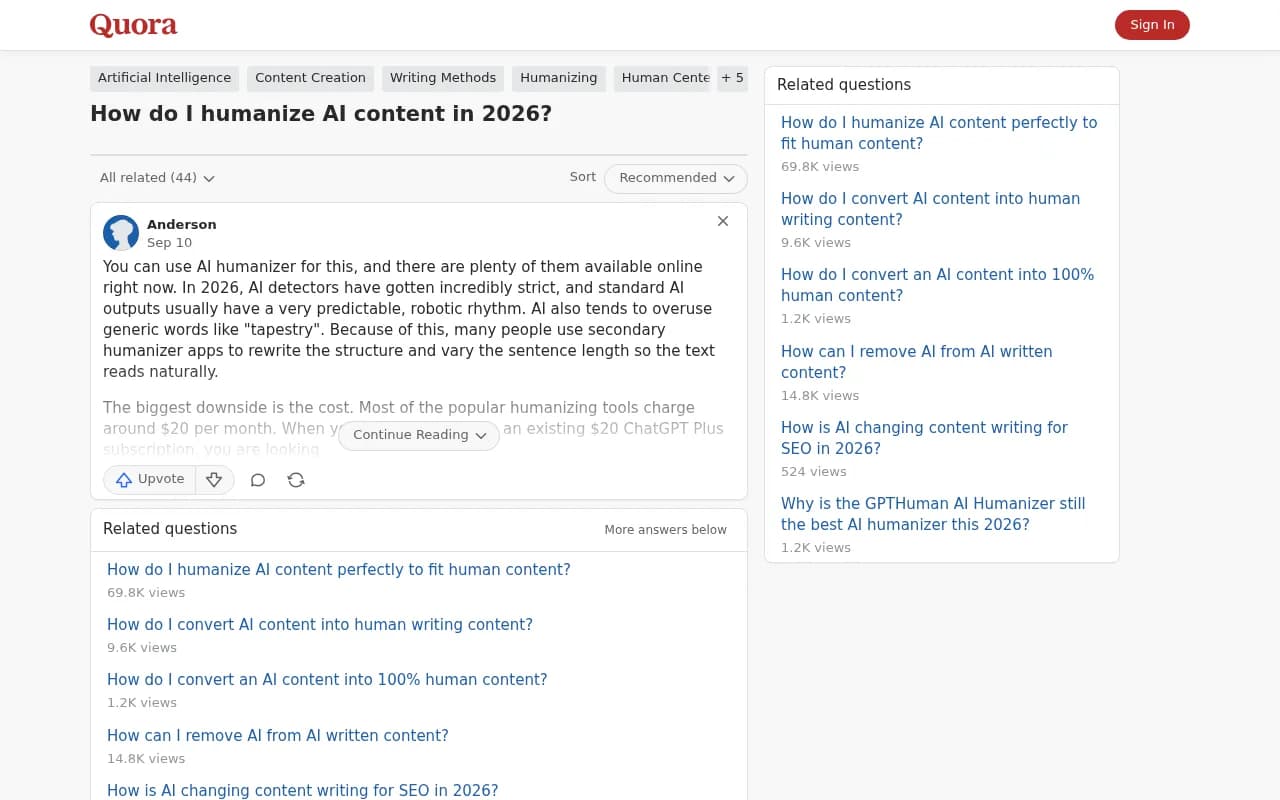Viewport: 1280px width, 800px height.
Task: Upvote Anderson's answer
Action: pyautogui.click(x=150, y=480)
